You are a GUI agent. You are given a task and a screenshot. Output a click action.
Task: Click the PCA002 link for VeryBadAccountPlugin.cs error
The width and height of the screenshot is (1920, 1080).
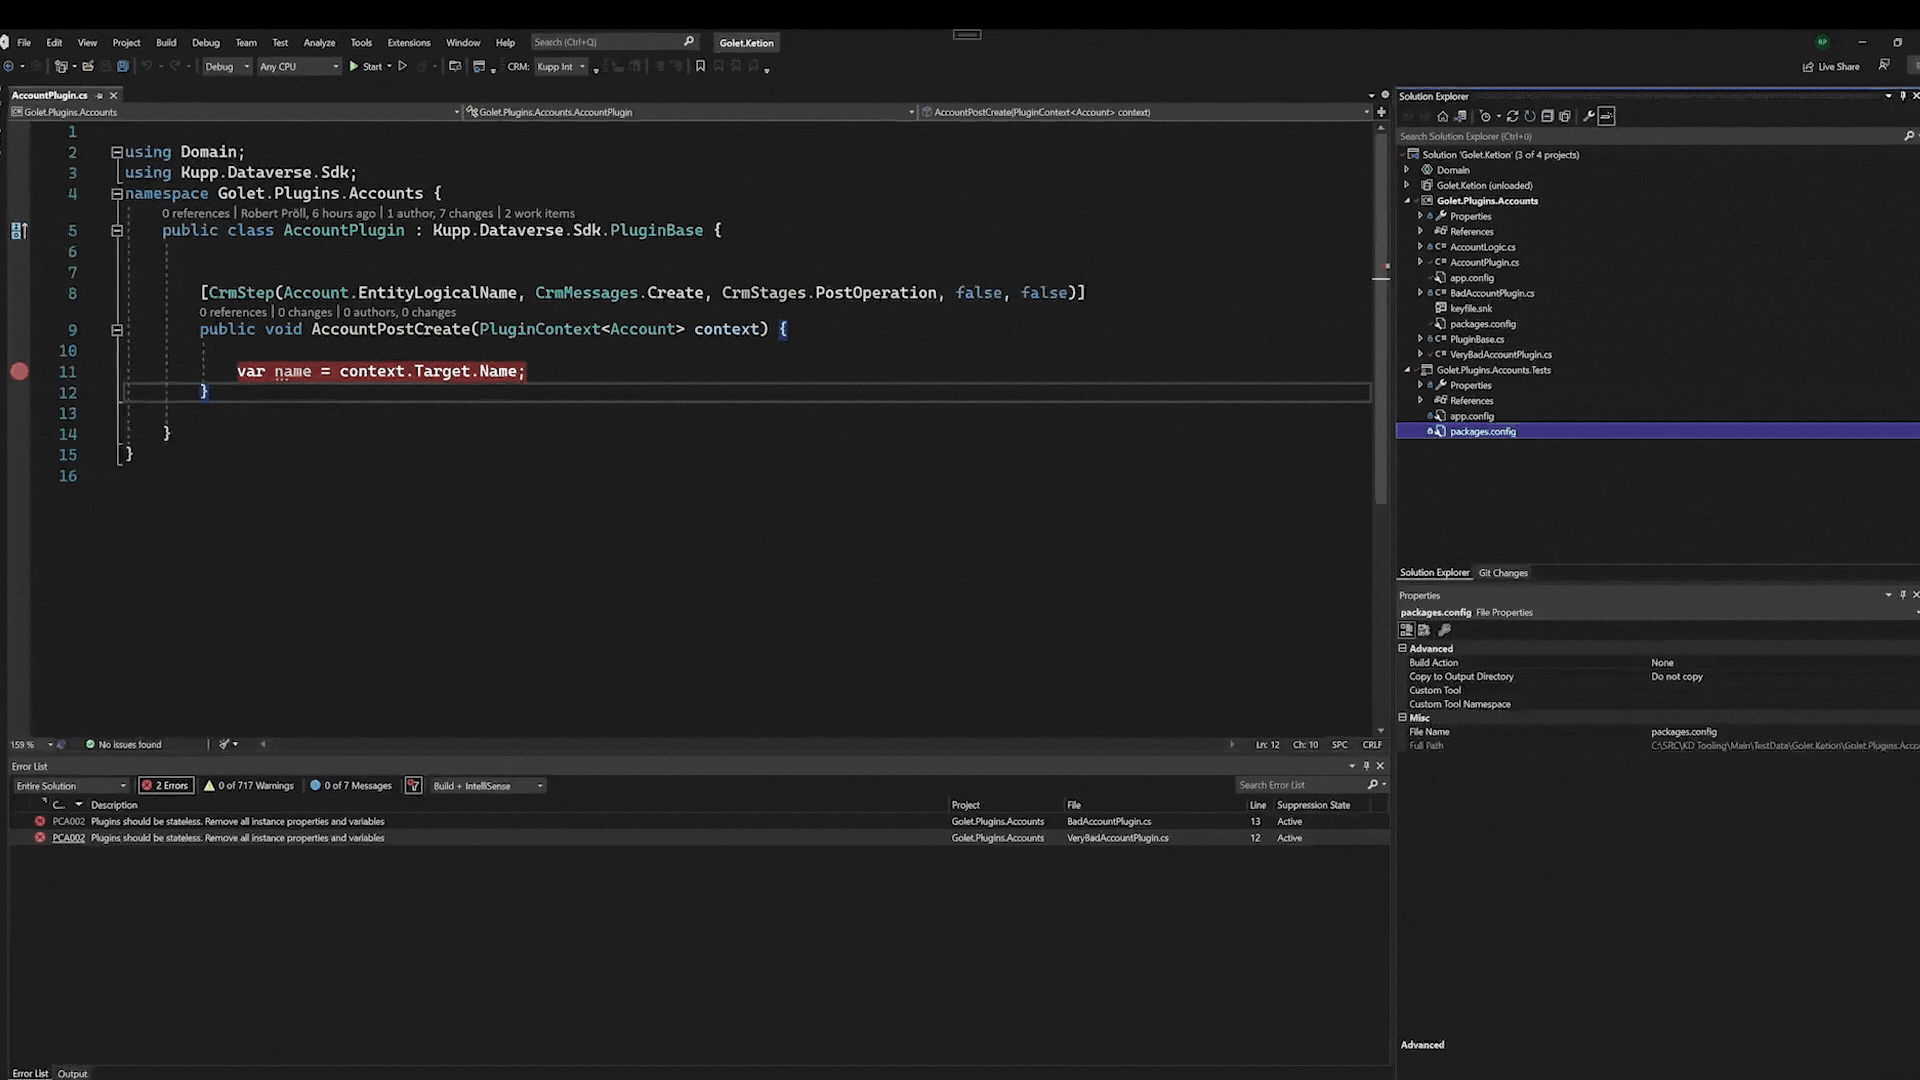point(69,838)
